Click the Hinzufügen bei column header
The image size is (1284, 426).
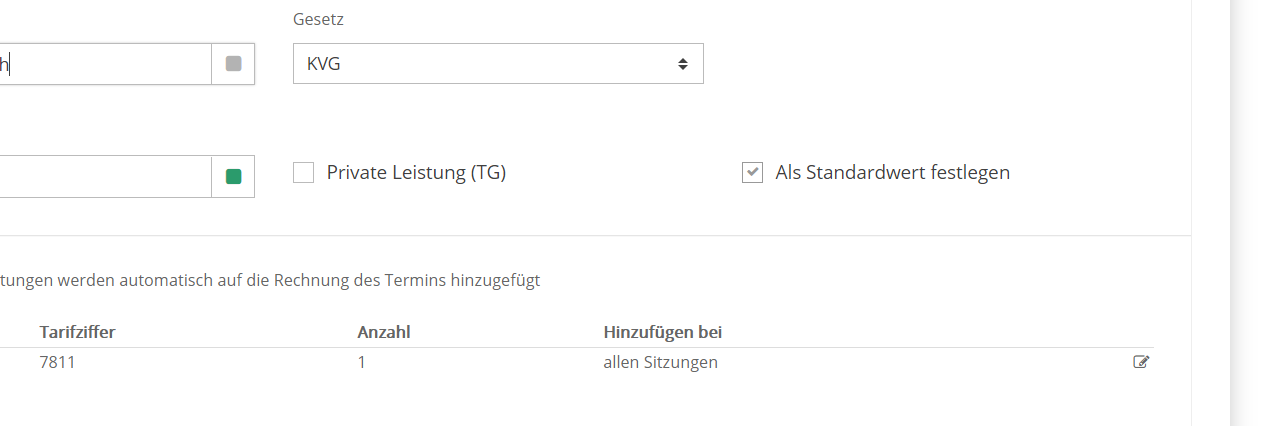(663, 331)
